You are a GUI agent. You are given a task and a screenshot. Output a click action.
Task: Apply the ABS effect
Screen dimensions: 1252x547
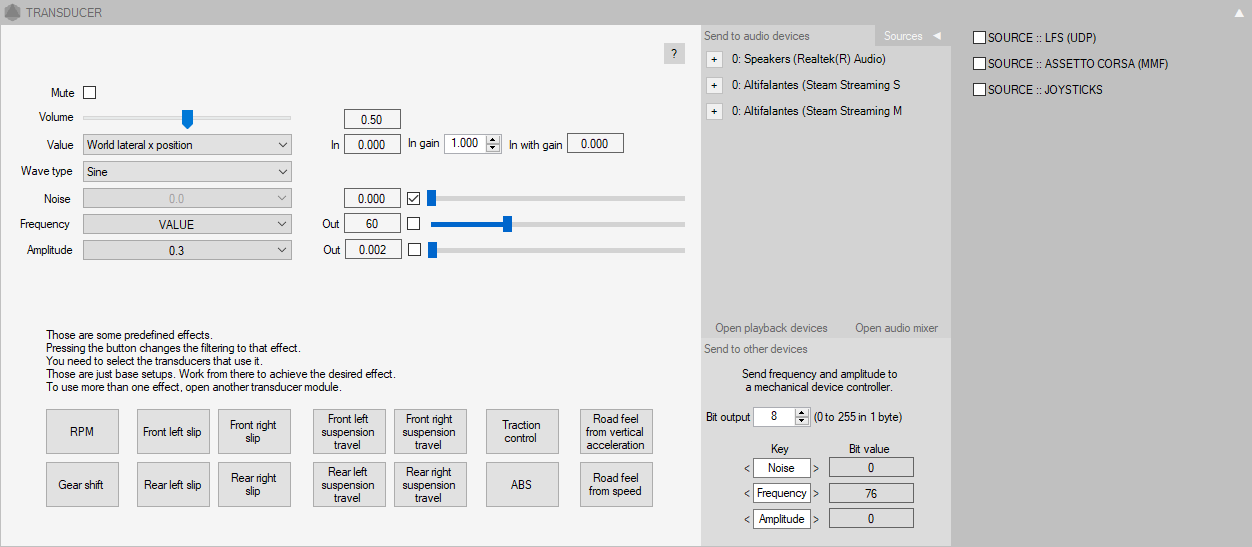pyautogui.click(x=522, y=485)
